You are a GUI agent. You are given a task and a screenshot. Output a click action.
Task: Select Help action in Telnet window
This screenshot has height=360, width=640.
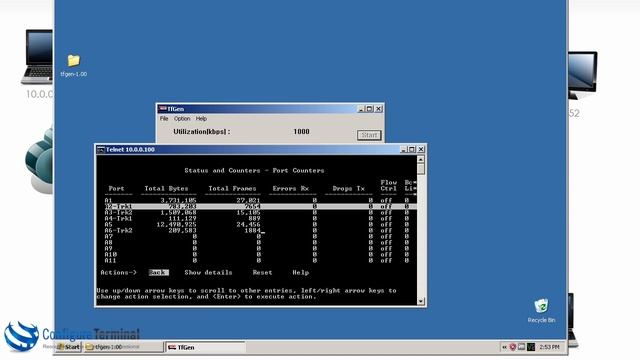300,273
